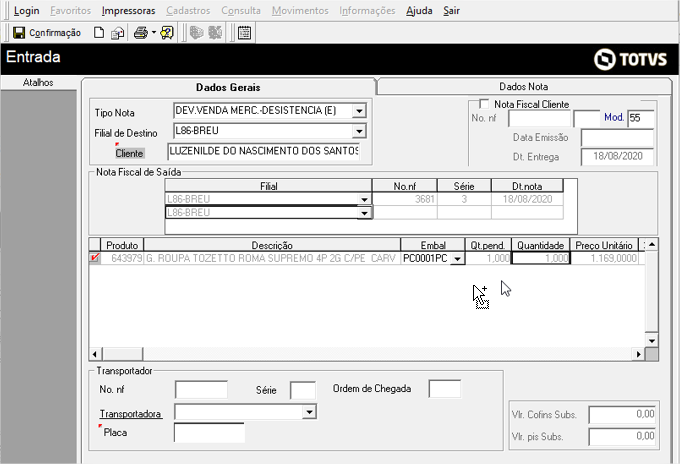Click the Transportadora underlined label link

[x=131, y=414]
